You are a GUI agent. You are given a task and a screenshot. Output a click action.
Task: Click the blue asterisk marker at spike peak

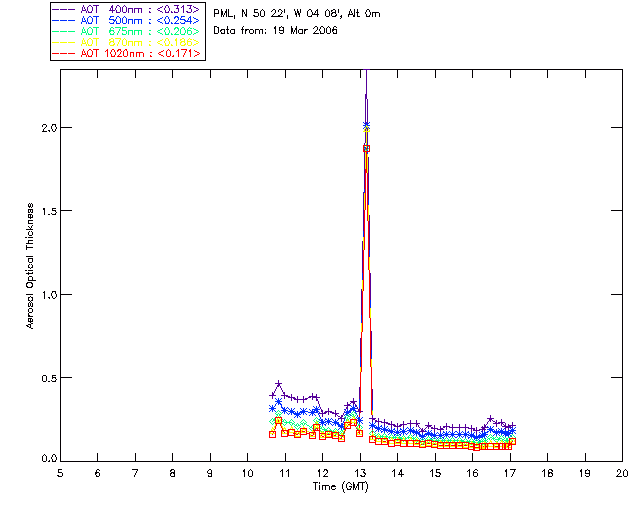[x=367, y=125]
